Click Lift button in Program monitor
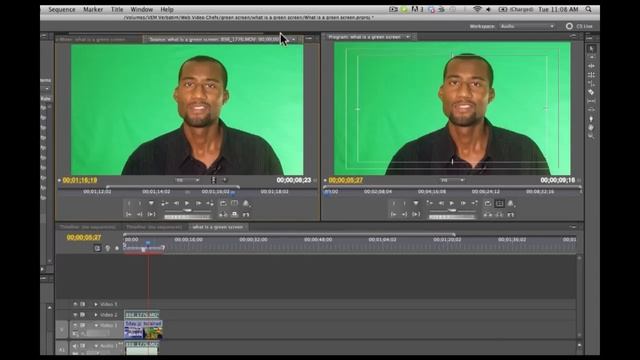 (488, 214)
